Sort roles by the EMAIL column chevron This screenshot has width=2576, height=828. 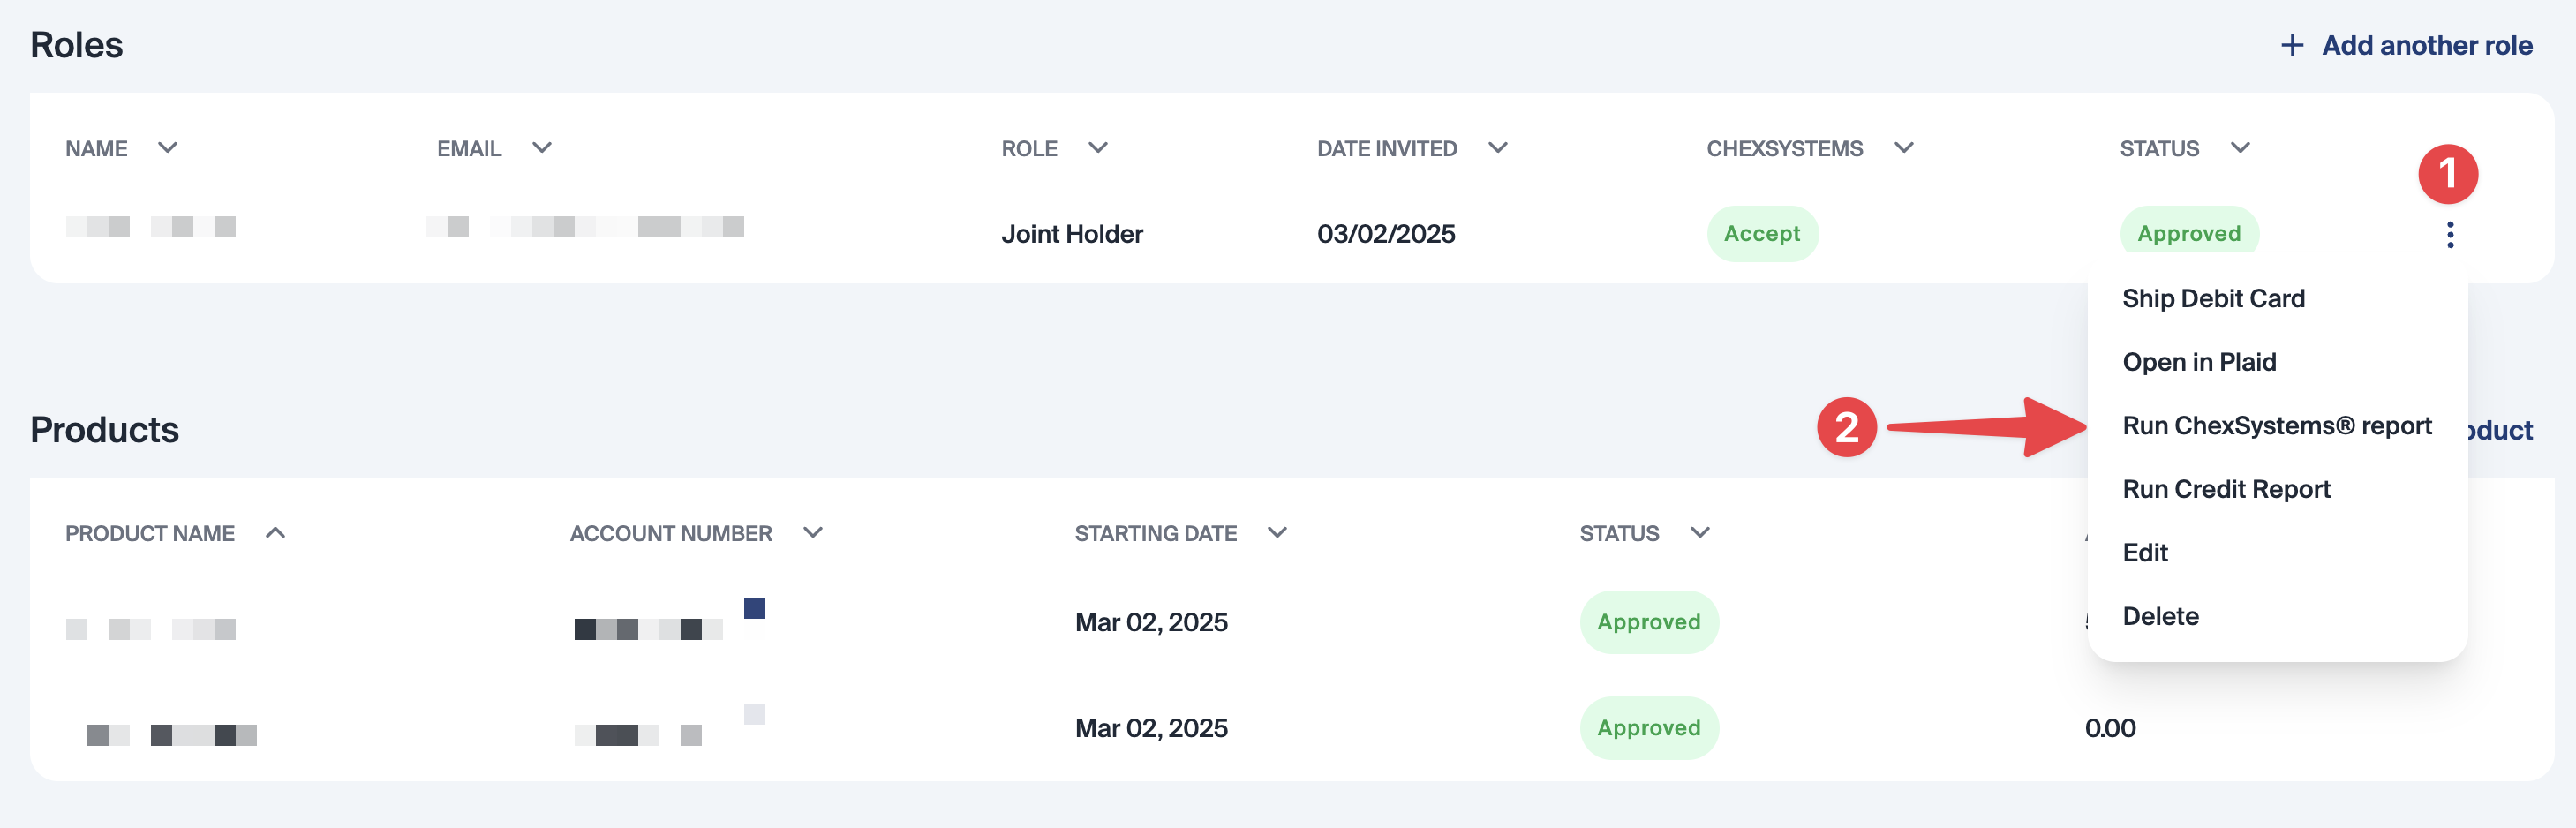(x=542, y=148)
